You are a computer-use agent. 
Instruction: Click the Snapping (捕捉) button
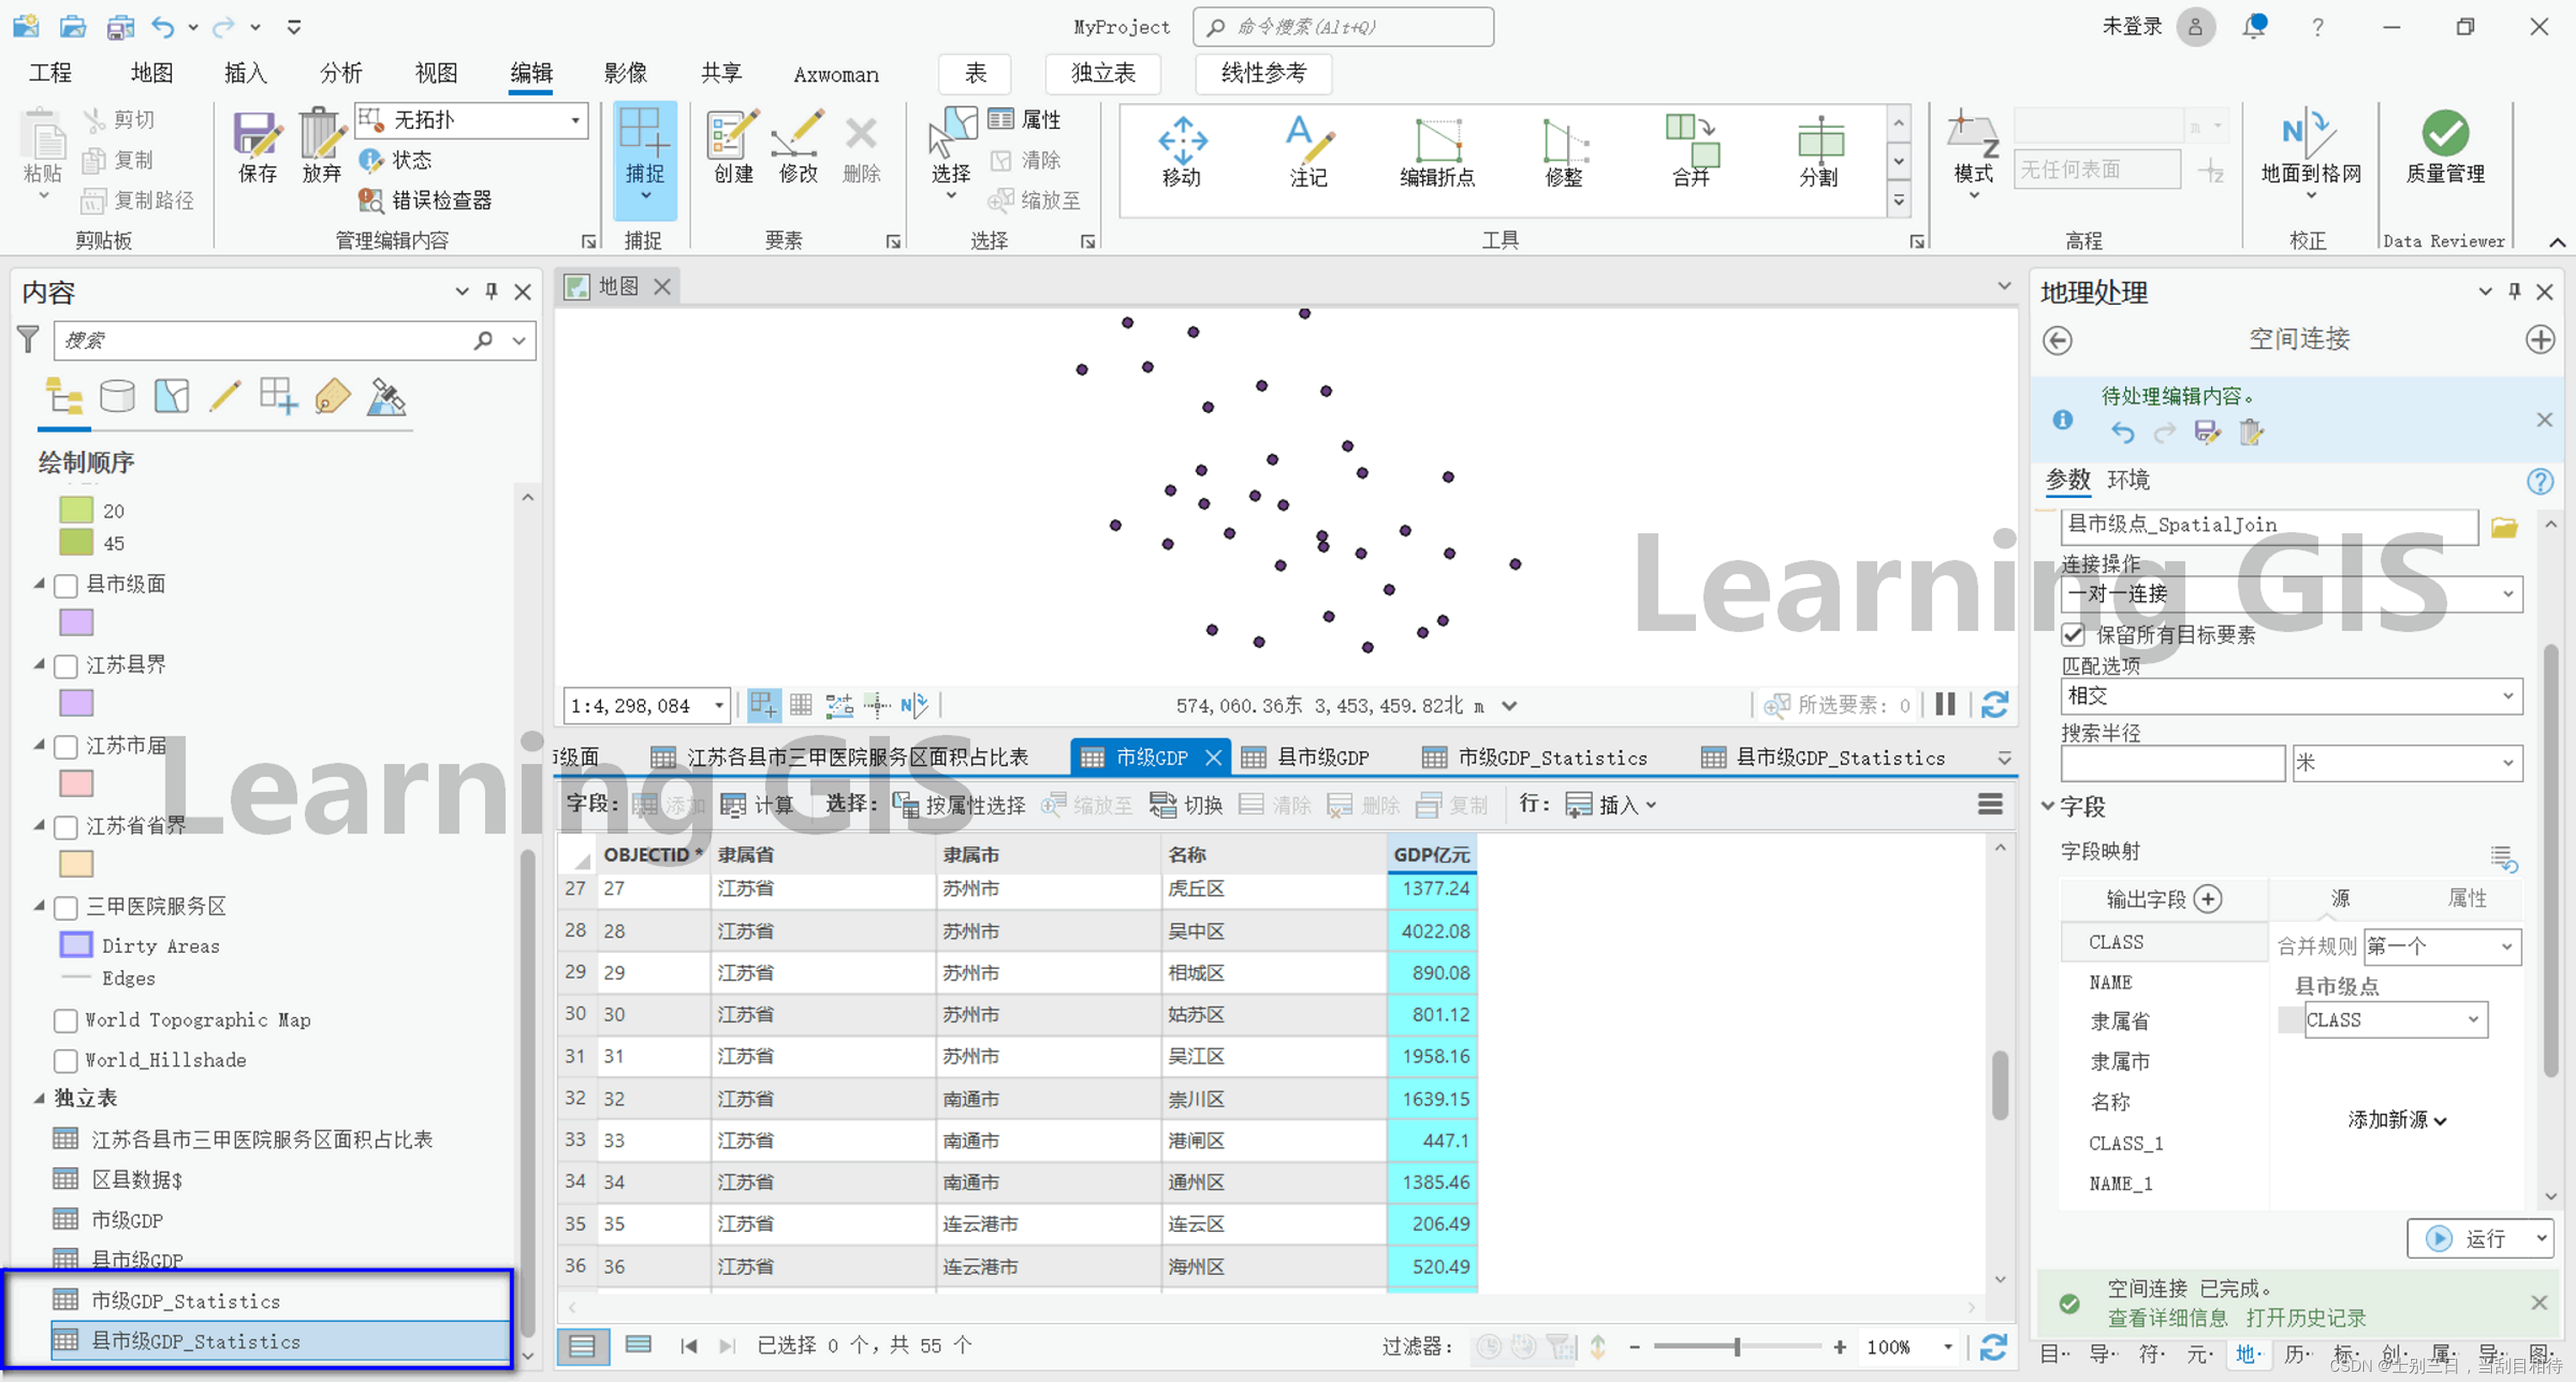[644, 147]
